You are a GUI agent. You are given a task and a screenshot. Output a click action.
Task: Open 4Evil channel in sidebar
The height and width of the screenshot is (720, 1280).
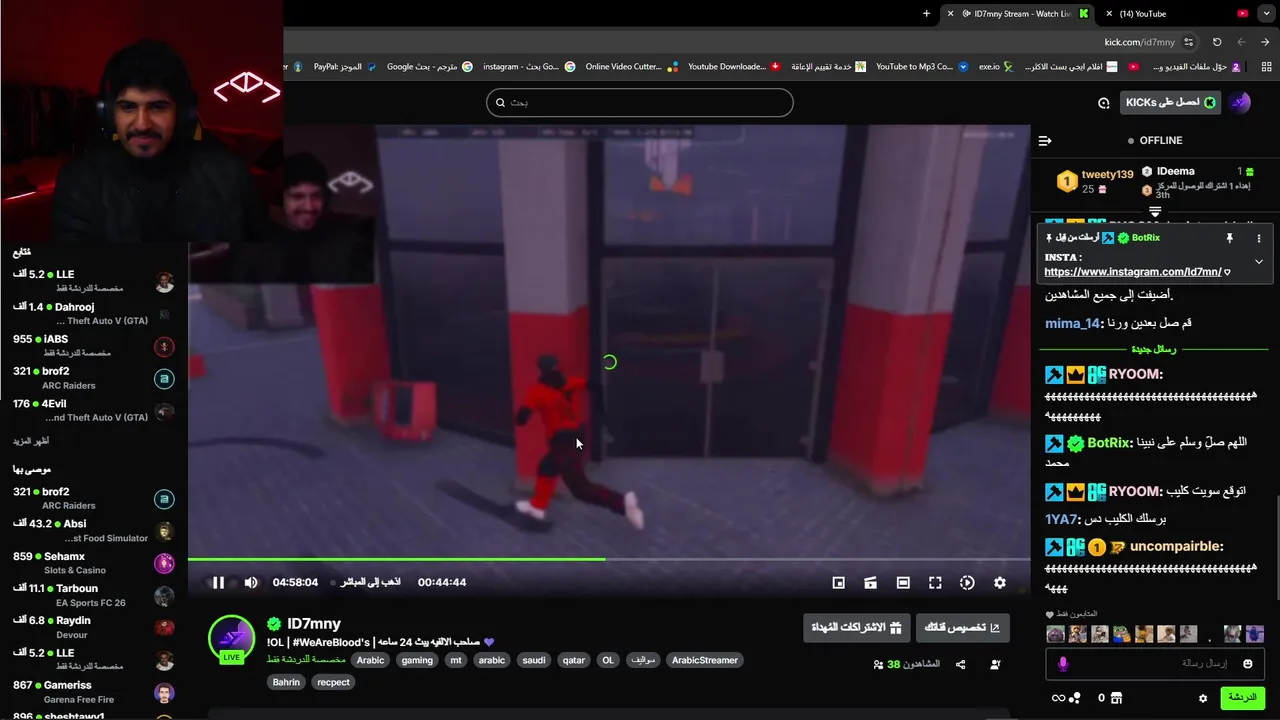tap(94, 410)
